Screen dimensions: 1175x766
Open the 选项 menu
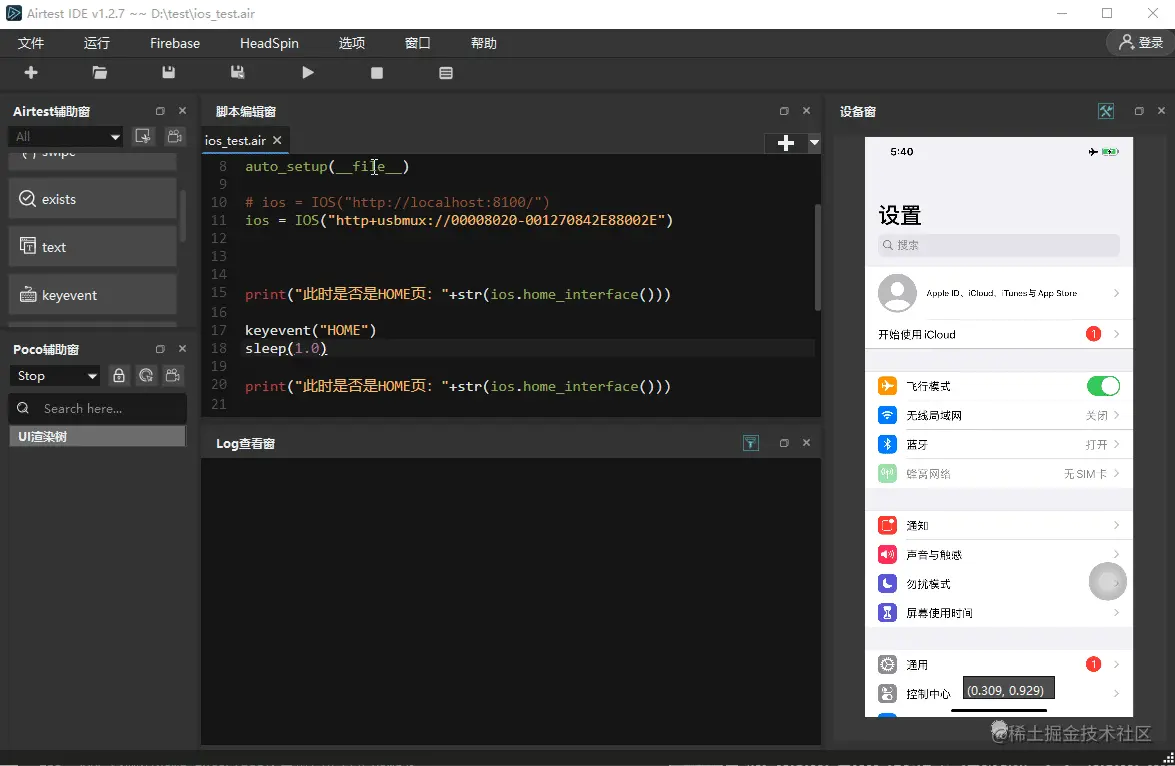pos(351,43)
